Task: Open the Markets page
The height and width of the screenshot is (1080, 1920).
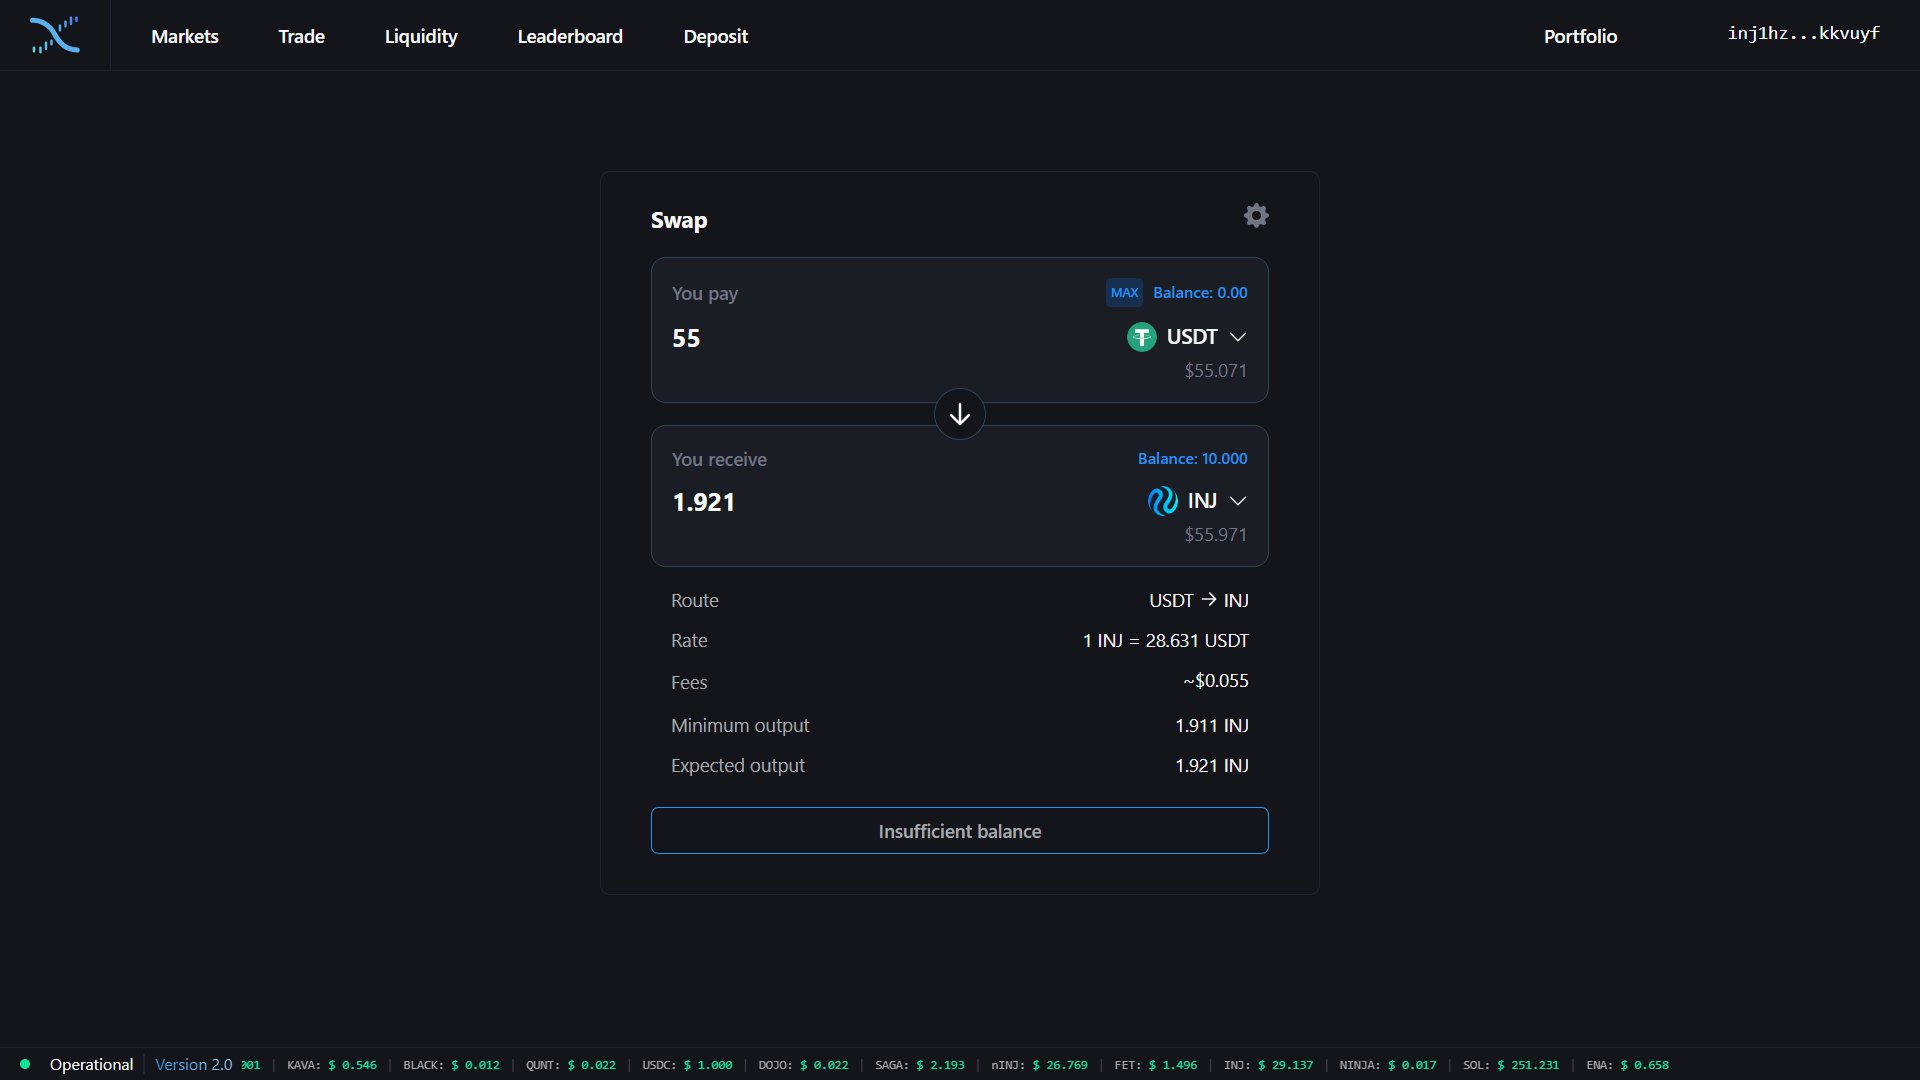Action: click(x=185, y=36)
